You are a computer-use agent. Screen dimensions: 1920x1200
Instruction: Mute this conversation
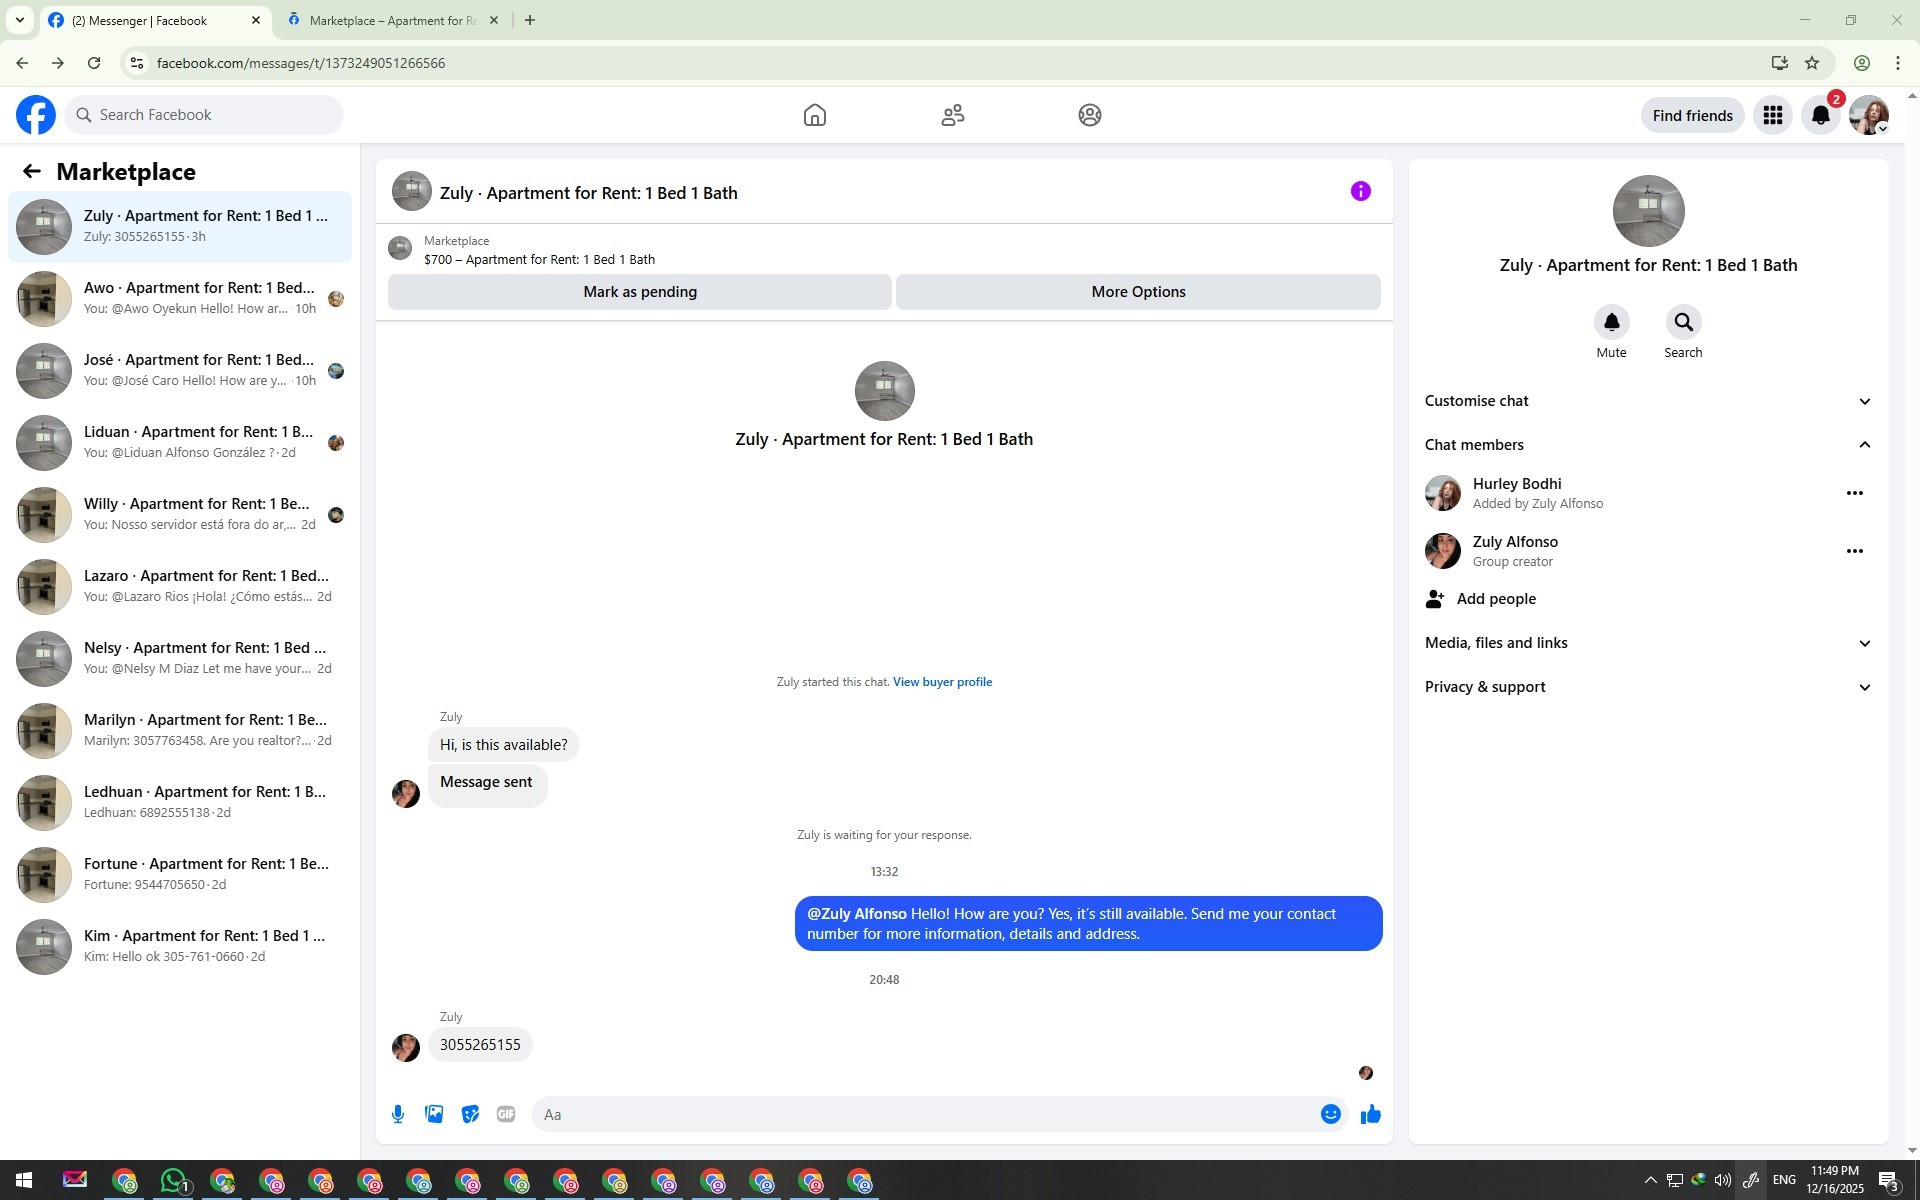click(1611, 322)
